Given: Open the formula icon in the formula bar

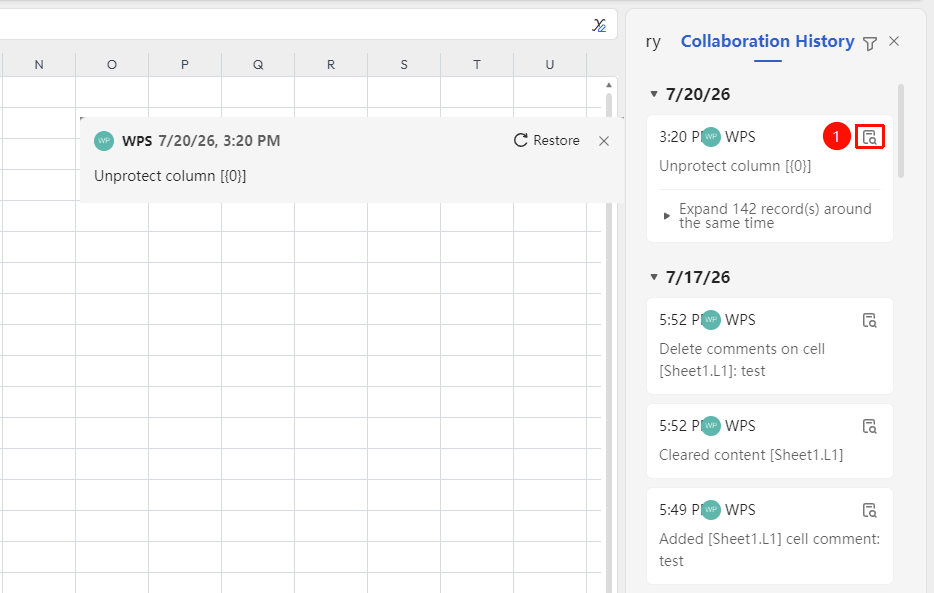Looking at the screenshot, I should tap(599, 25).
